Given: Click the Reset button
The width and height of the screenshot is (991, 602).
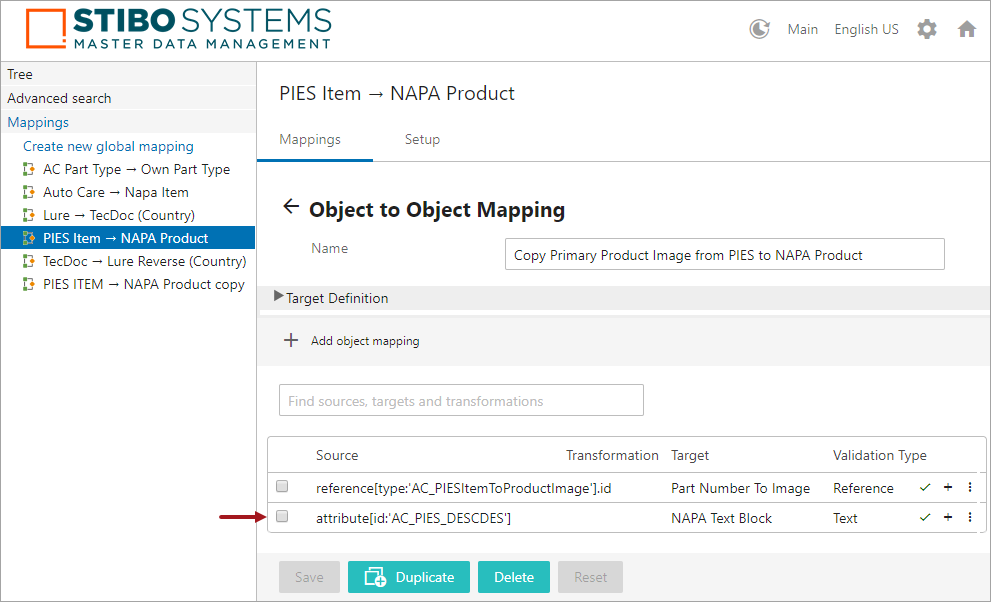Looking at the screenshot, I should click(590, 577).
